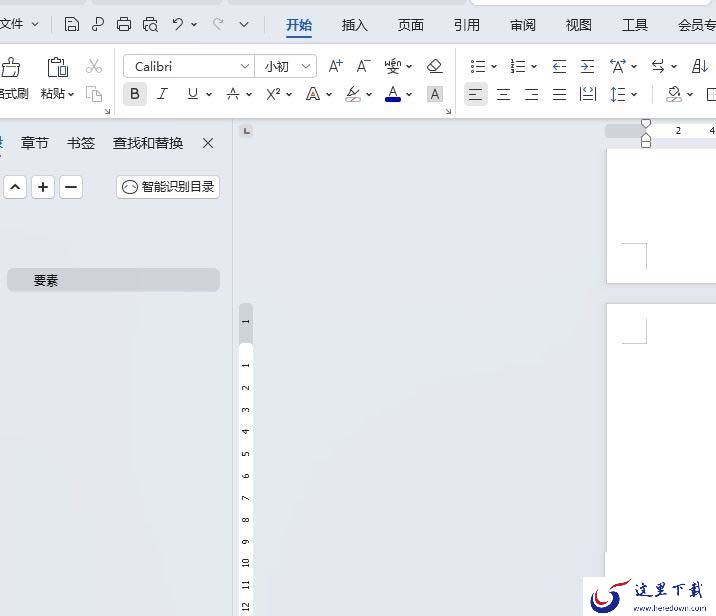The height and width of the screenshot is (616, 716).
Task: Select Justify paragraph alignment
Action: point(559,95)
